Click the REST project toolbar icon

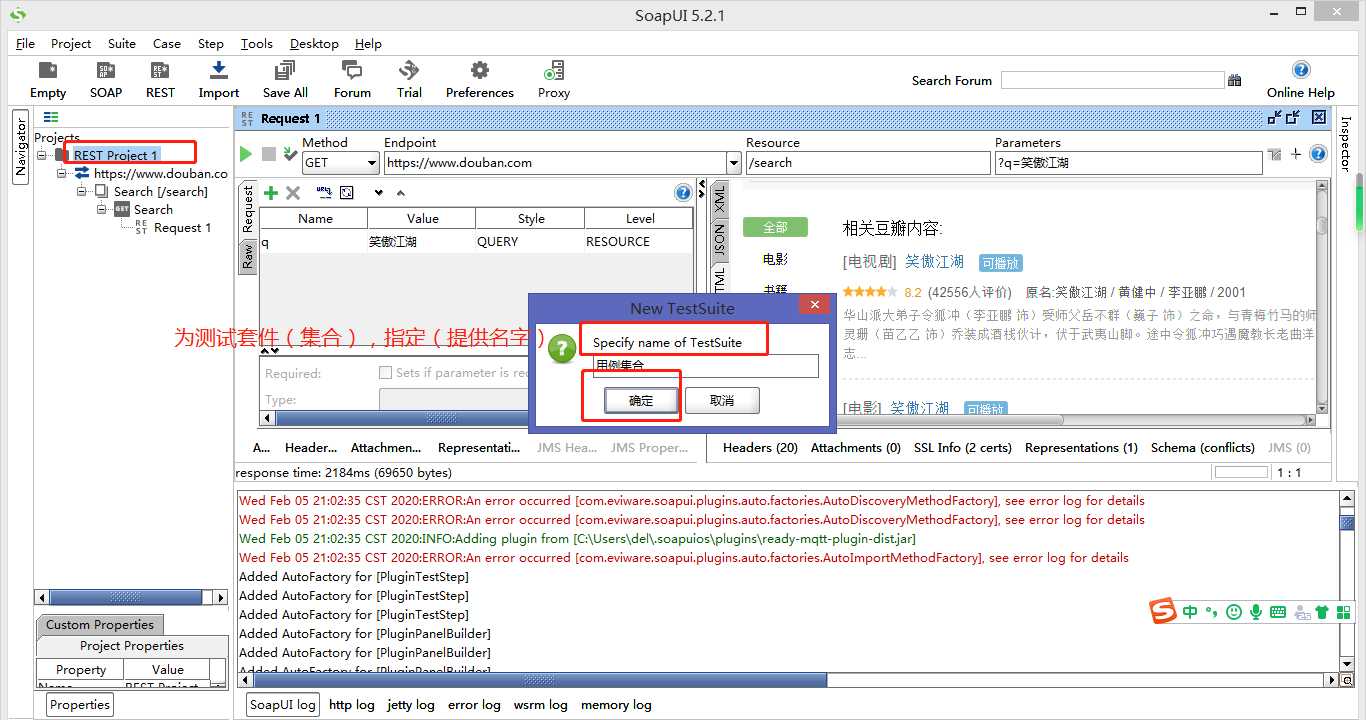160,71
